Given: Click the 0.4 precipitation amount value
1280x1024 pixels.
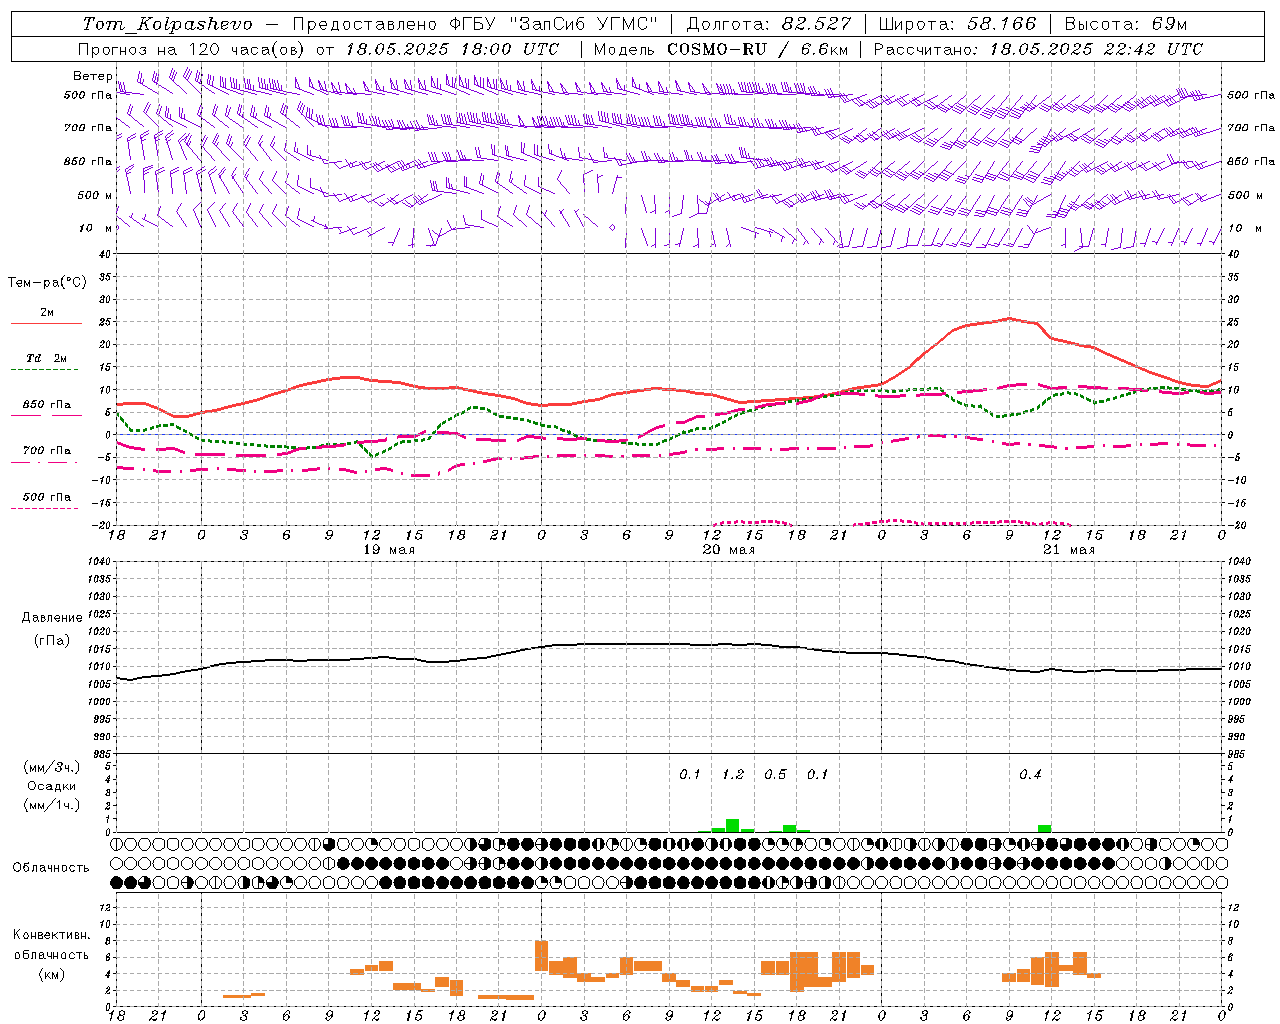Looking at the screenshot, I should 1030,775.
